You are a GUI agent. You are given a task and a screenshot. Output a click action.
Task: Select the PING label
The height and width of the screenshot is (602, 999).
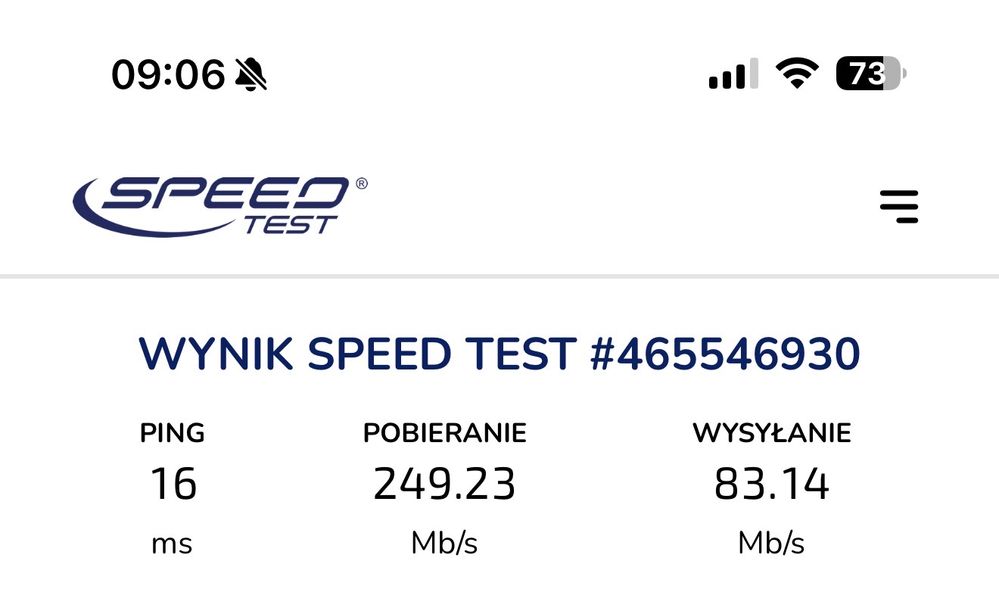tap(172, 433)
